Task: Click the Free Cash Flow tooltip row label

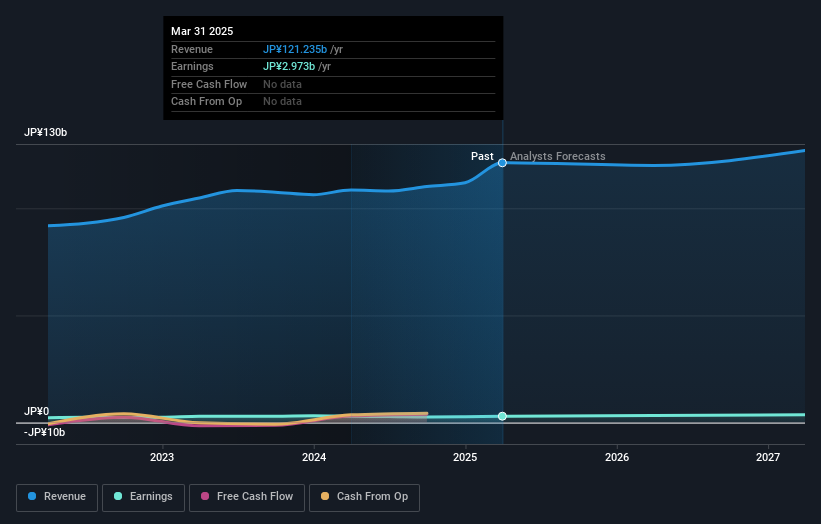Action: (x=209, y=84)
